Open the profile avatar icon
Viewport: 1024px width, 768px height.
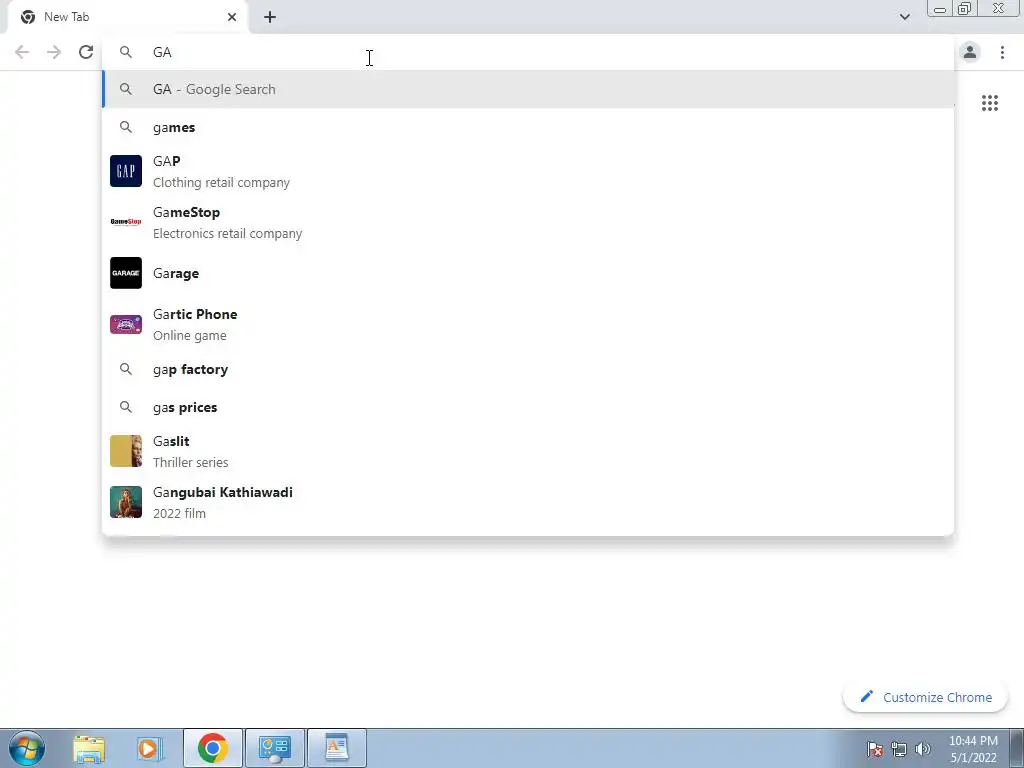tap(970, 52)
